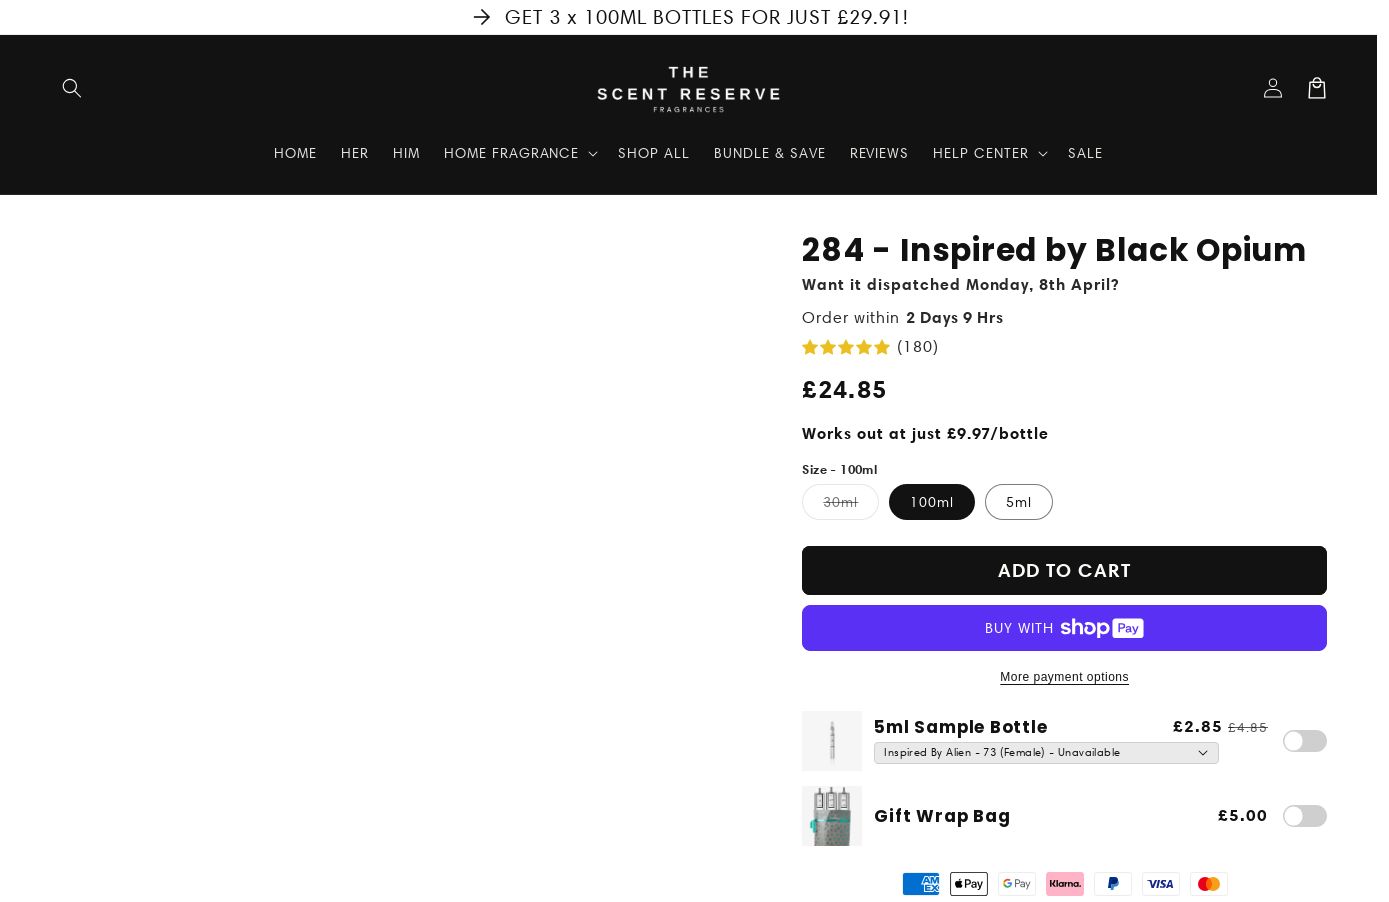The image size is (1389, 902).
Task: Click the Gift Wrap Bag thumbnail
Action: tap(831, 816)
